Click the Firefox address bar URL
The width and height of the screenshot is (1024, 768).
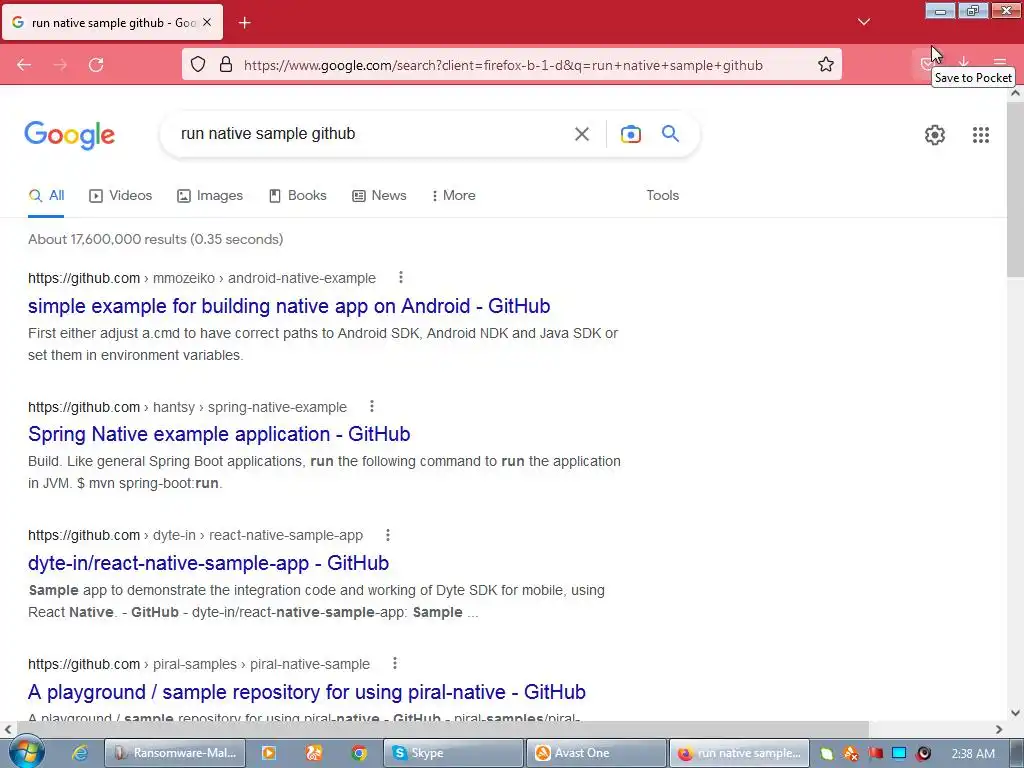coord(503,65)
